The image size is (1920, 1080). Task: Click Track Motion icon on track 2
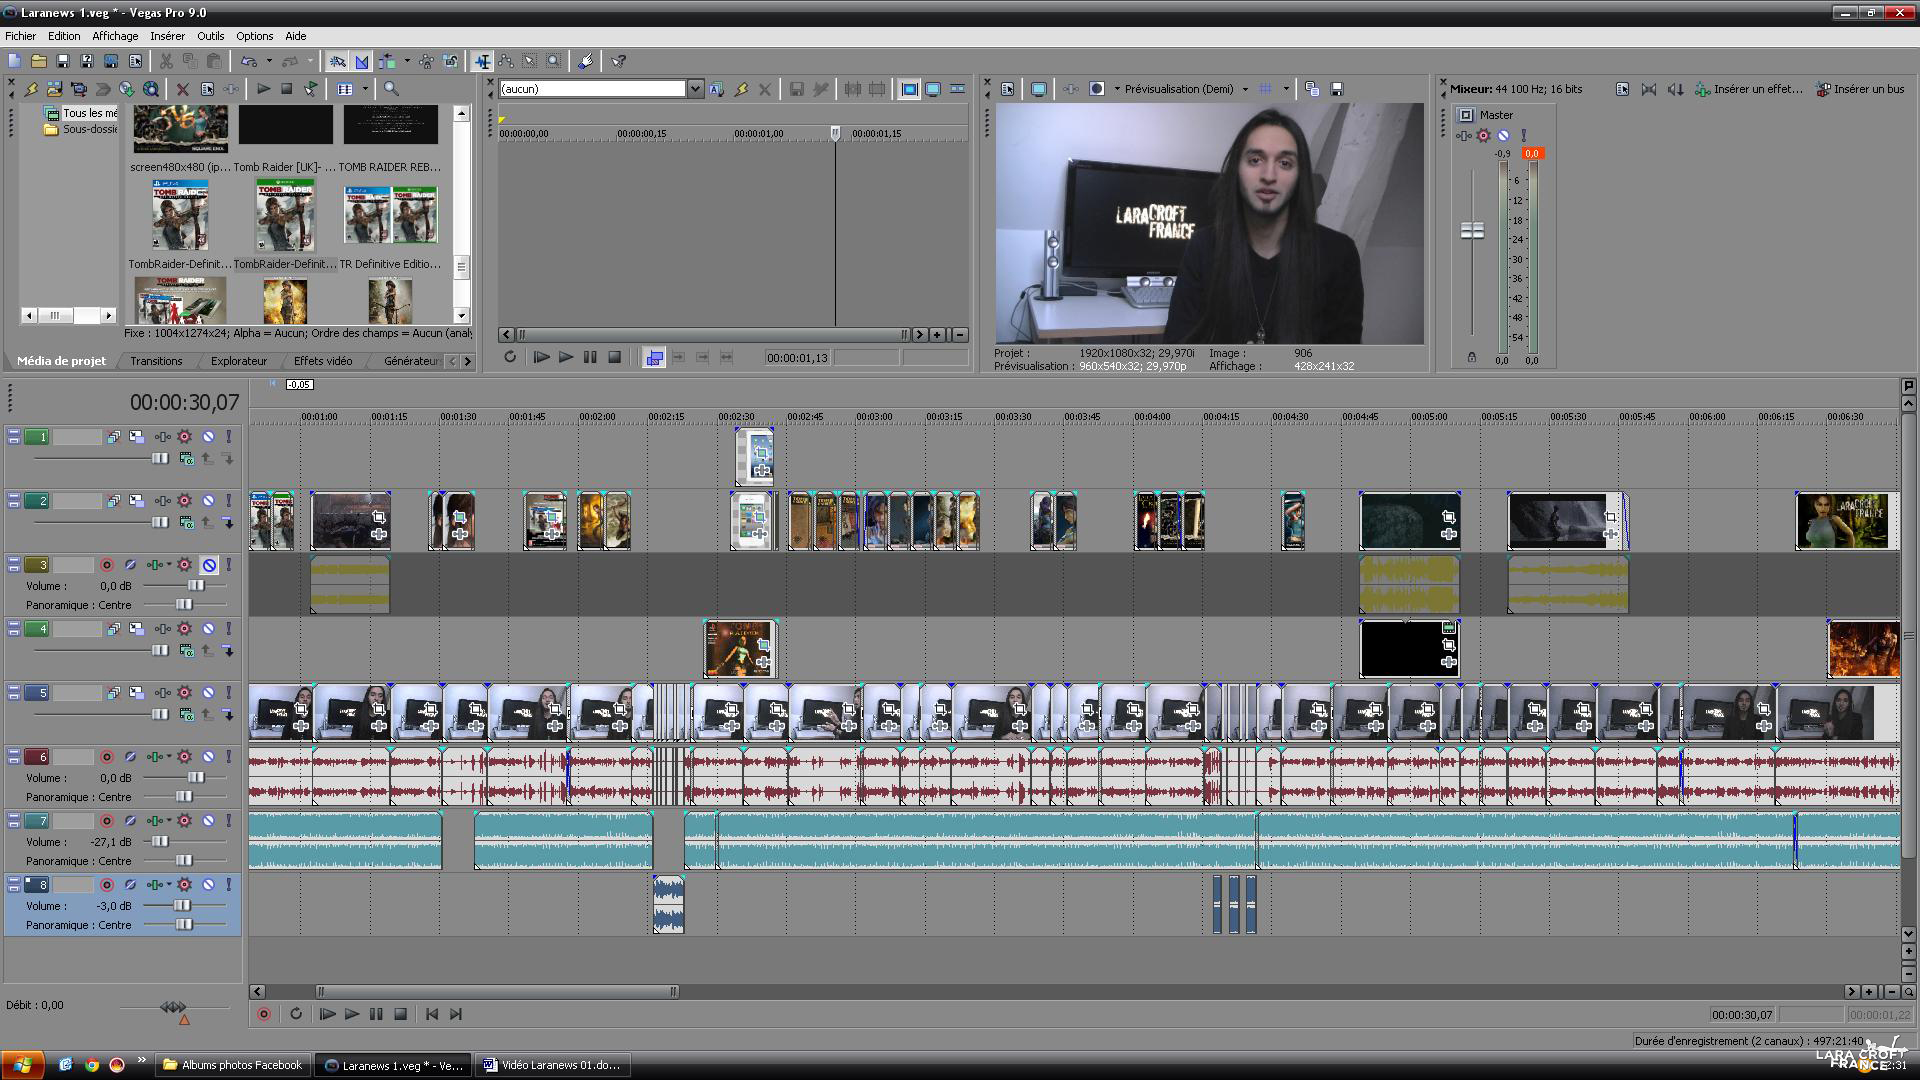tap(136, 501)
